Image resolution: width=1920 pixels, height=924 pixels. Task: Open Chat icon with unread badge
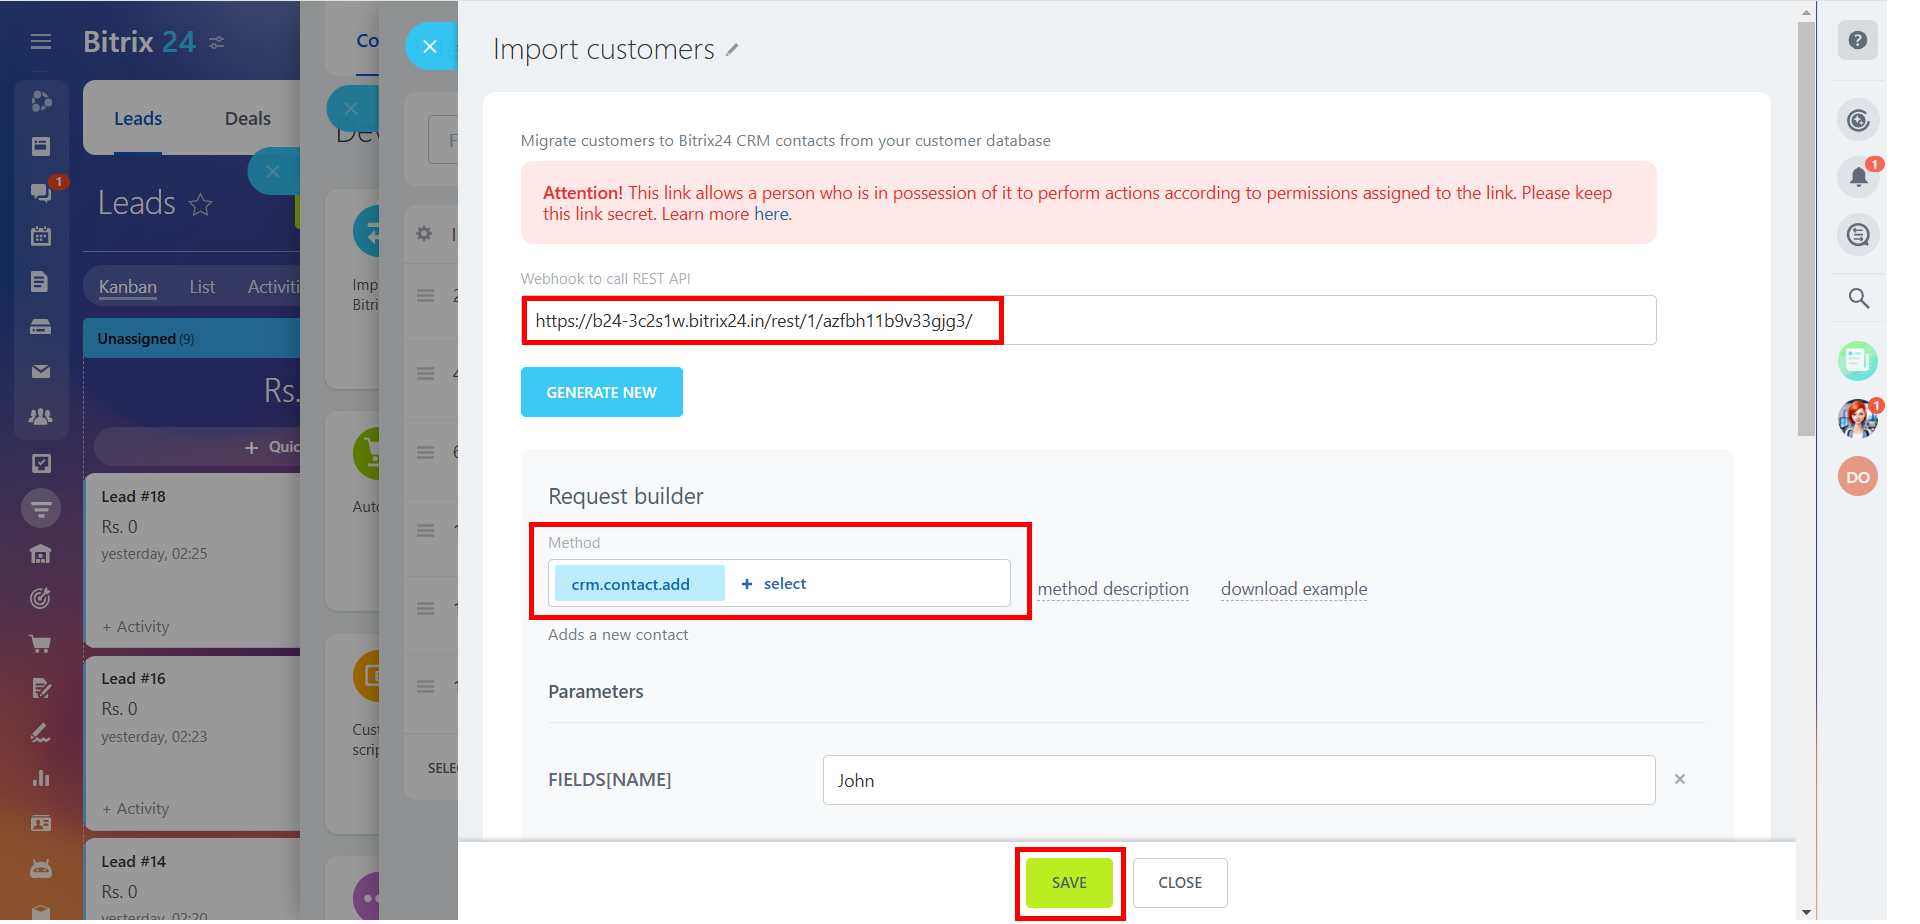point(41,191)
